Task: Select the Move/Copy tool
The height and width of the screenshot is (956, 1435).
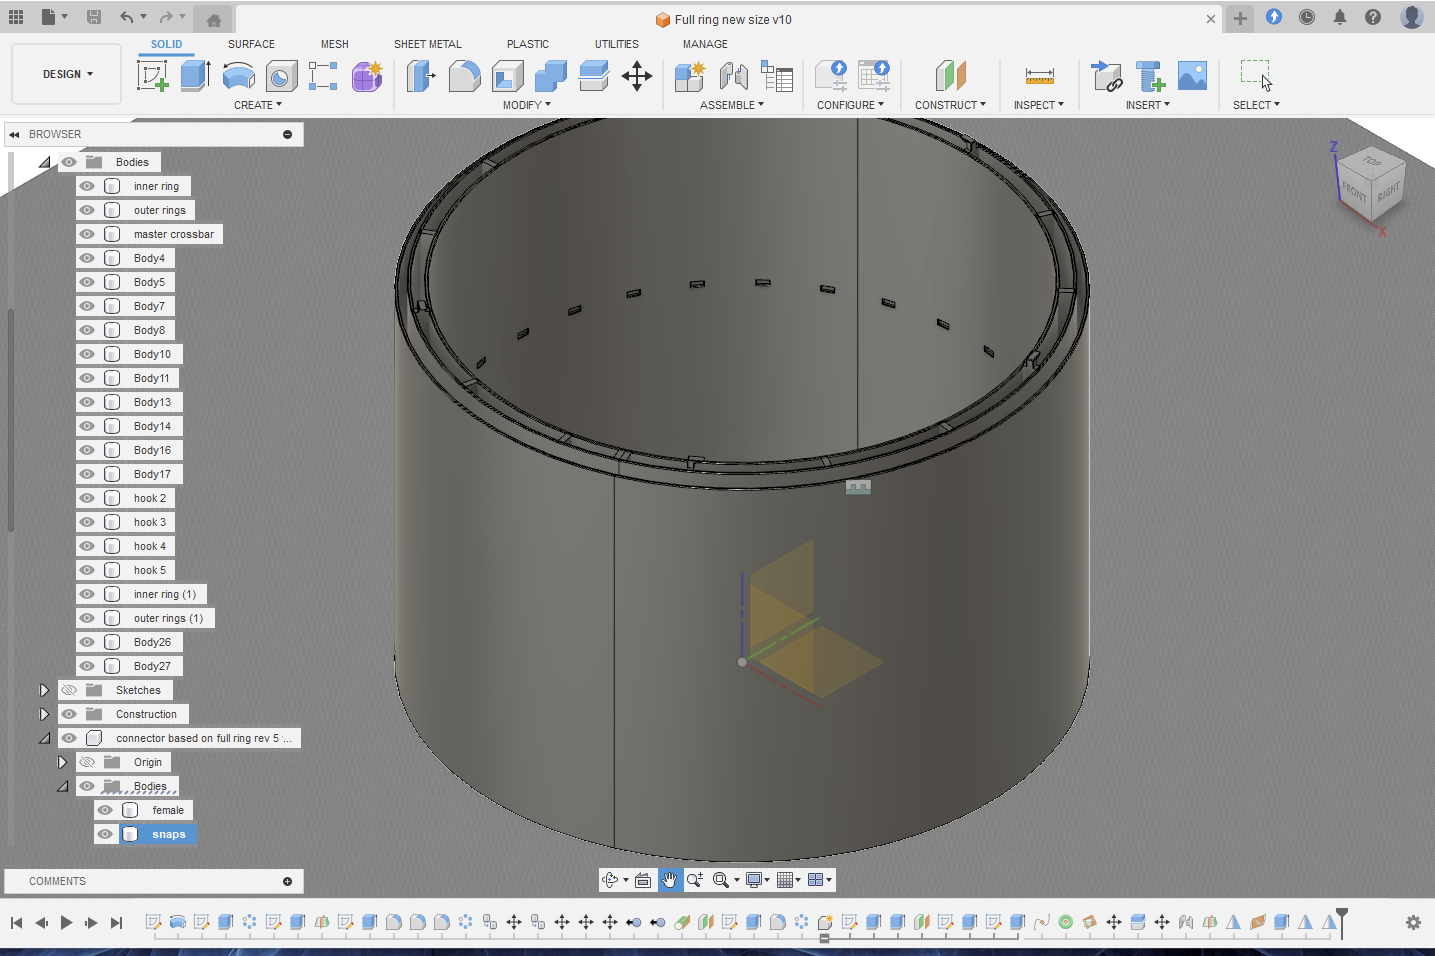Action: pyautogui.click(x=637, y=75)
